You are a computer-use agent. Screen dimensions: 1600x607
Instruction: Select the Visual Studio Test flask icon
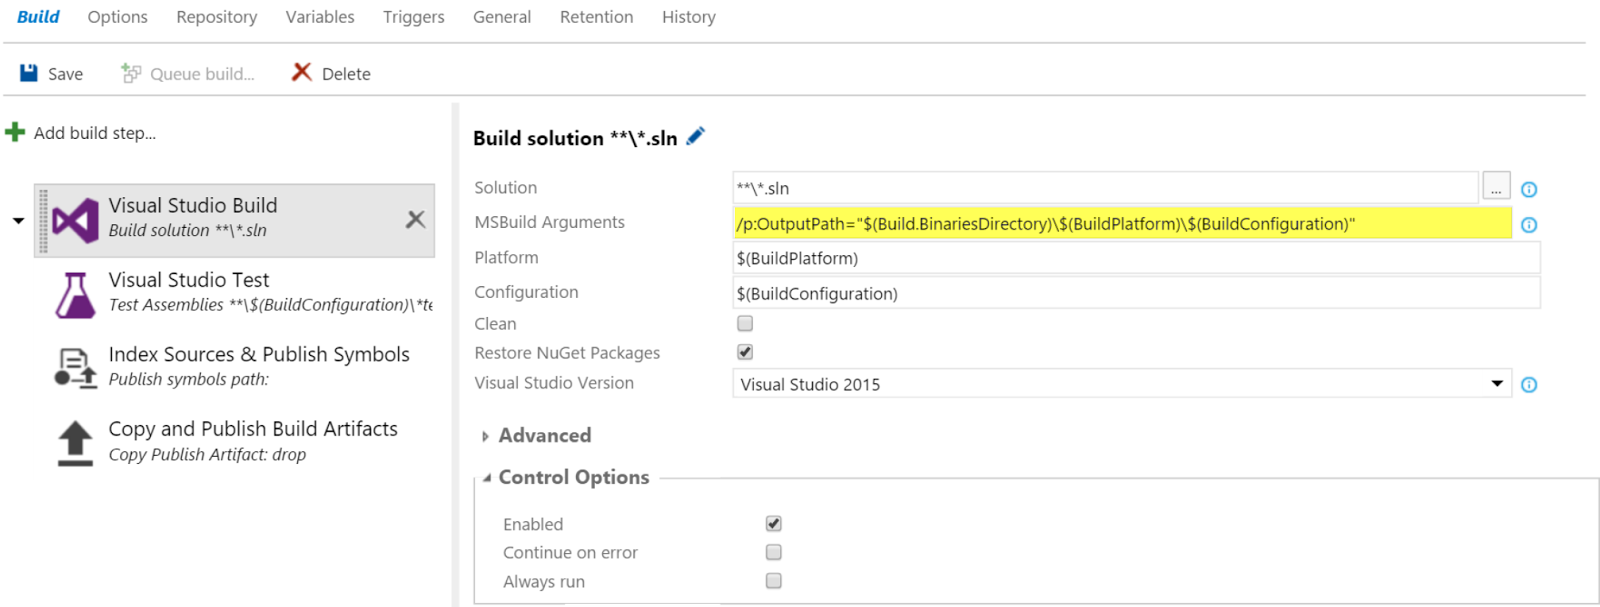tap(75, 295)
